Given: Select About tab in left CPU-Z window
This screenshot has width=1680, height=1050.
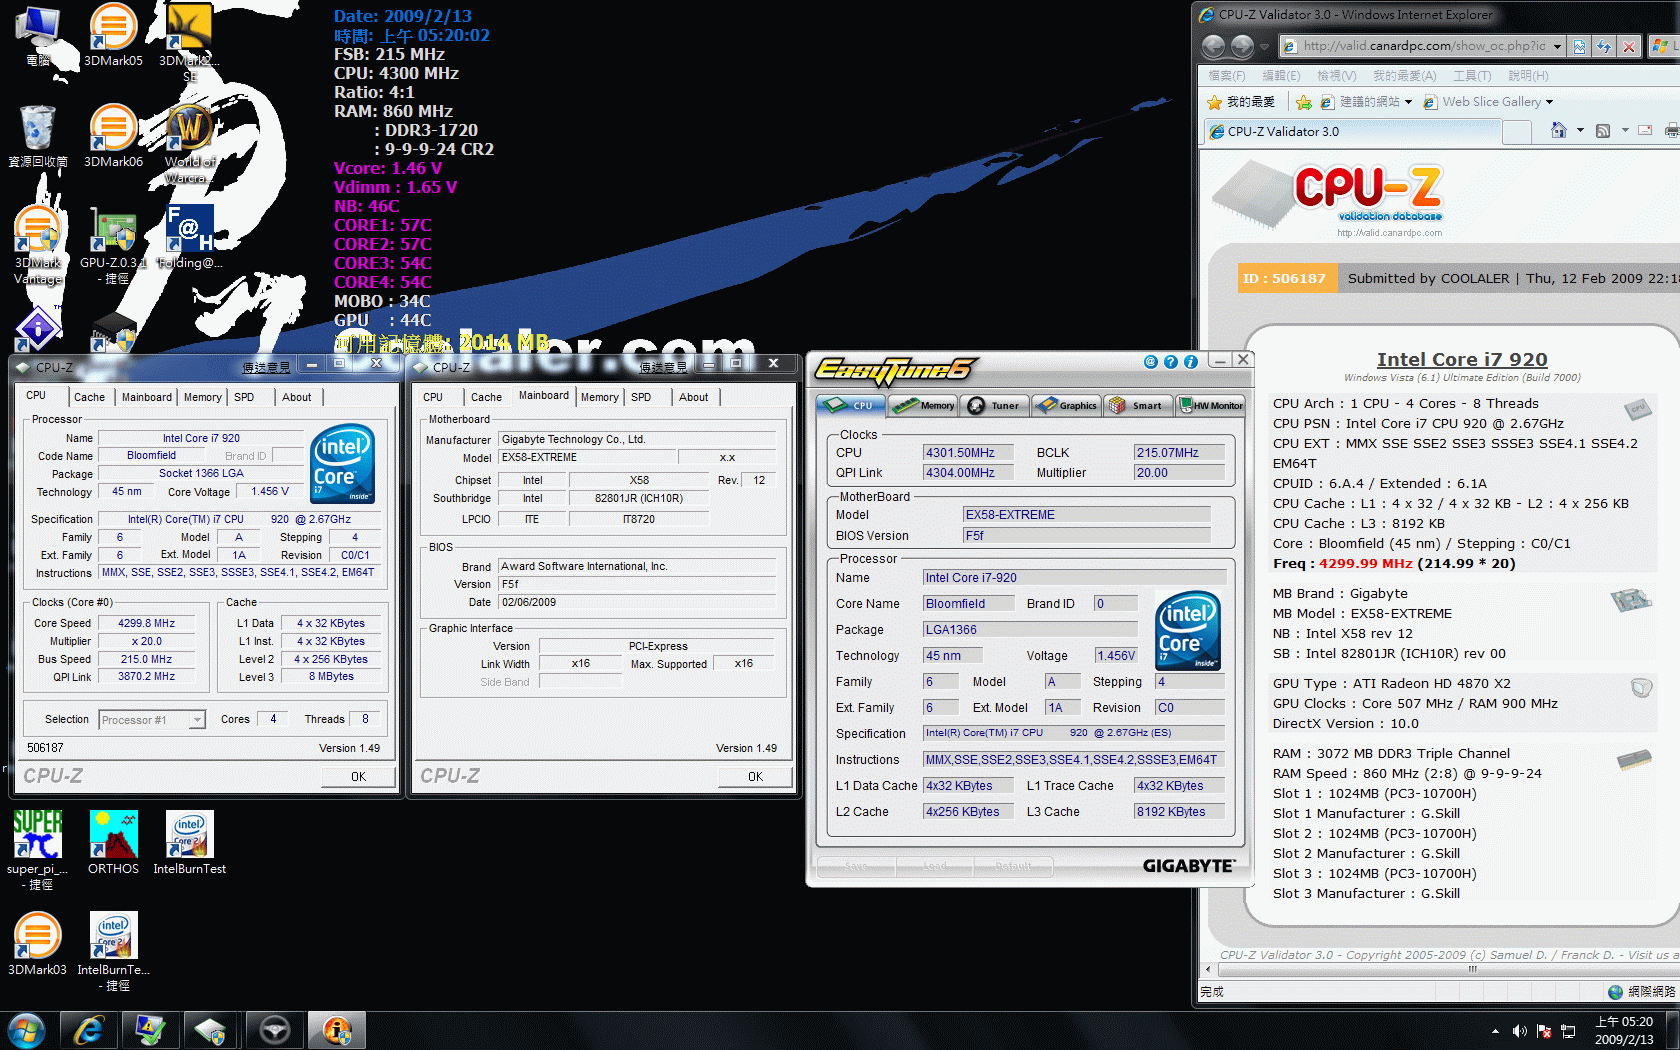Looking at the screenshot, I should (x=296, y=397).
